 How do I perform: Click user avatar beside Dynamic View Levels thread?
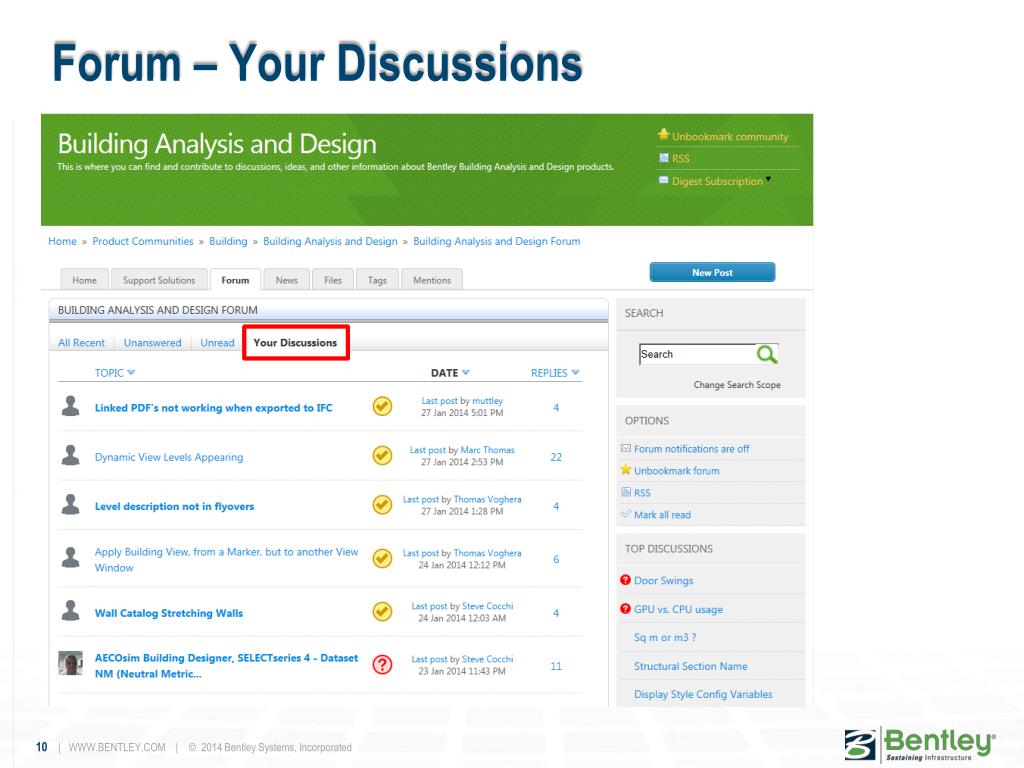[x=71, y=455]
